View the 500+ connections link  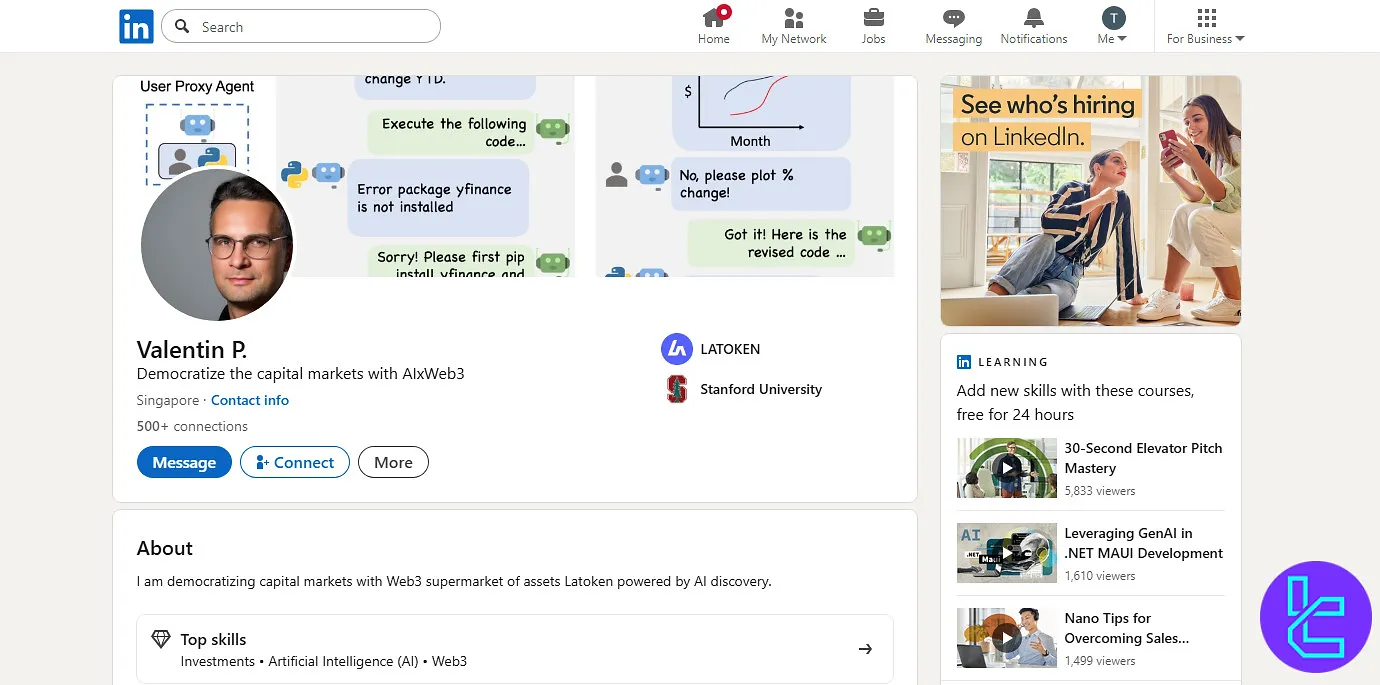pos(192,426)
